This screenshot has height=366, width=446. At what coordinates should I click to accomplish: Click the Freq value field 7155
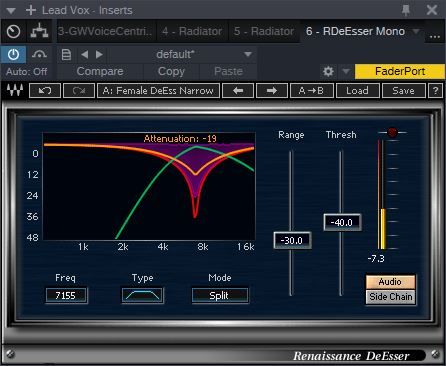tap(66, 295)
